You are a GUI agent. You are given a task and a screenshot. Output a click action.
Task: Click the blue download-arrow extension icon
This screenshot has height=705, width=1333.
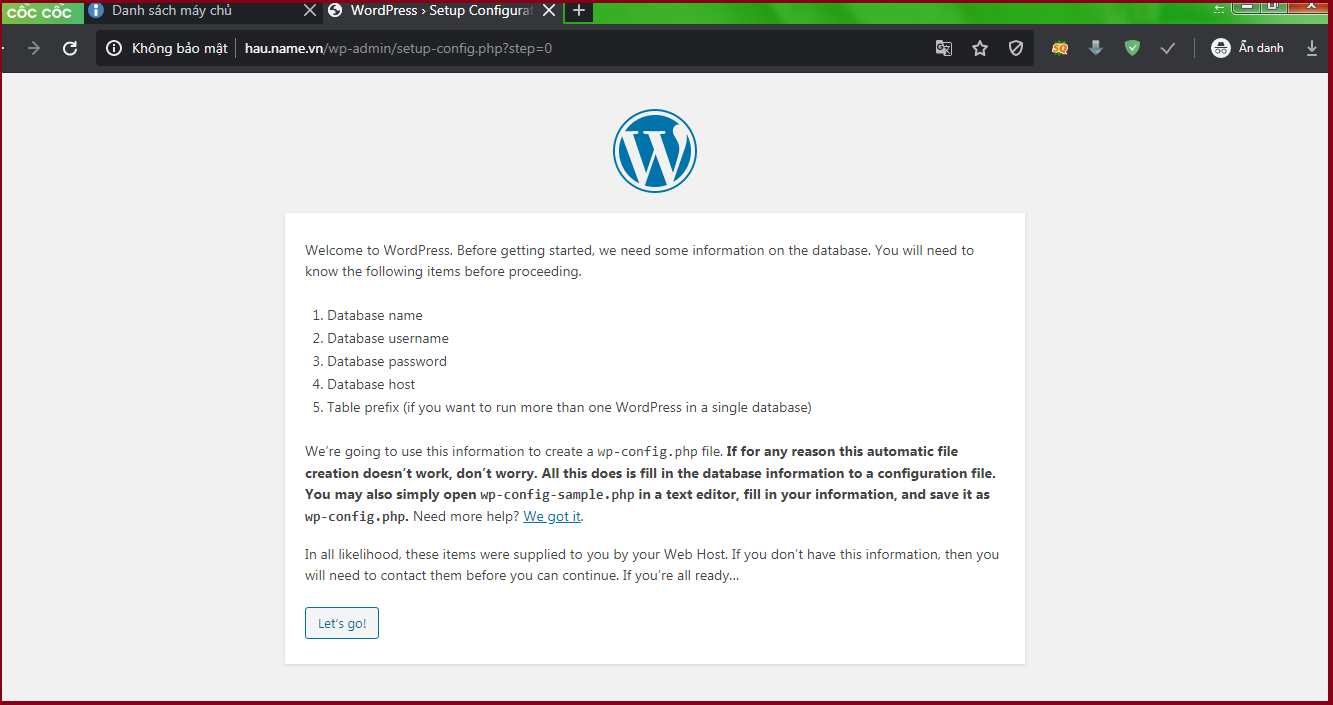pos(1096,48)
